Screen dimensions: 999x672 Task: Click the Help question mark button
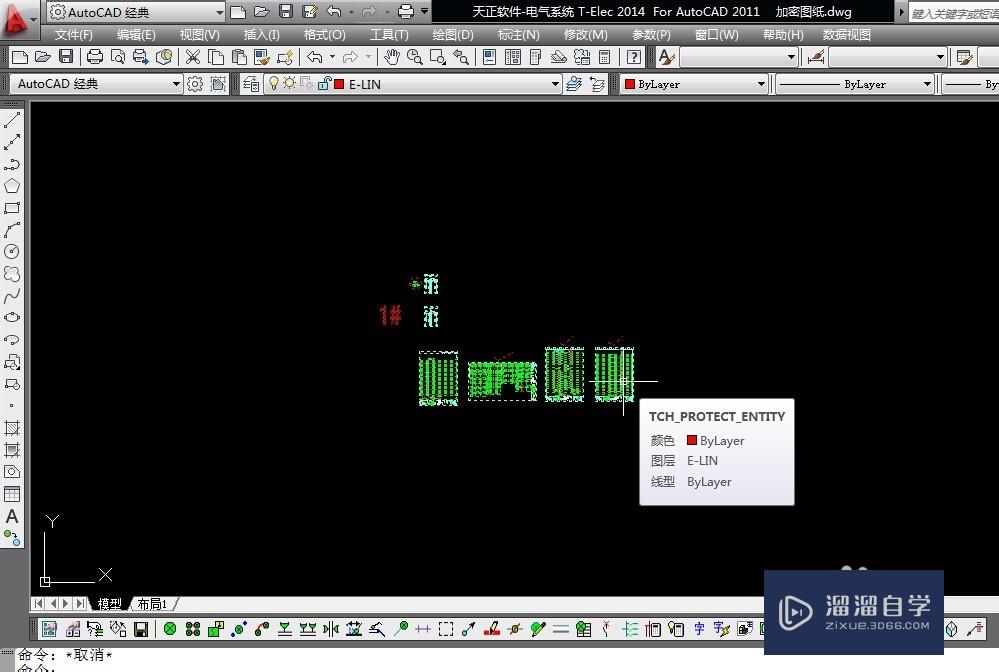coord(633,57)
